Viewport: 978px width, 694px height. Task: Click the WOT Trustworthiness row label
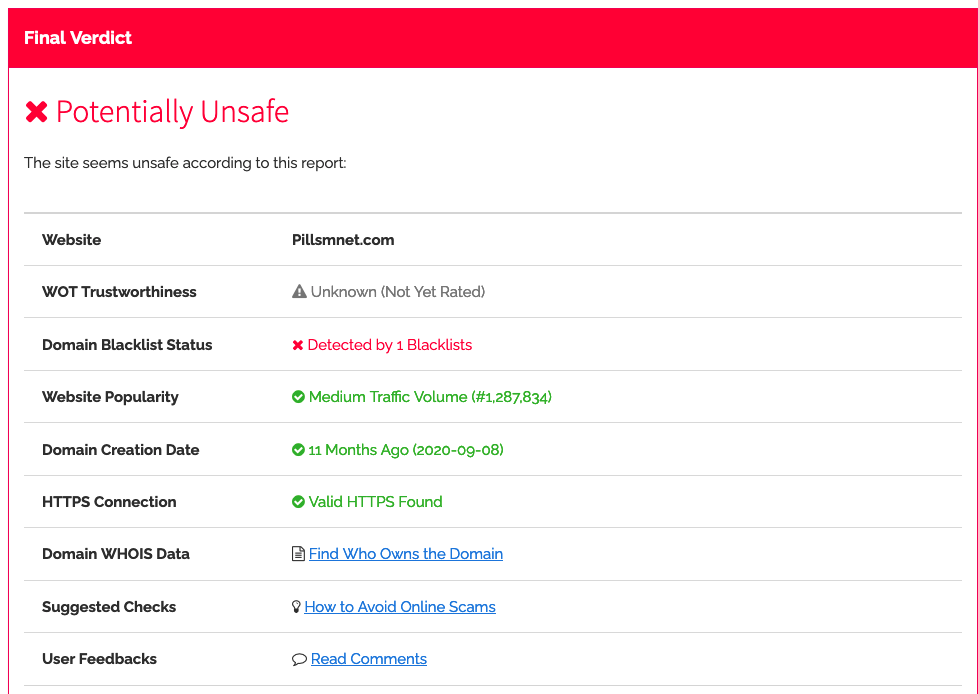point(119,292)
